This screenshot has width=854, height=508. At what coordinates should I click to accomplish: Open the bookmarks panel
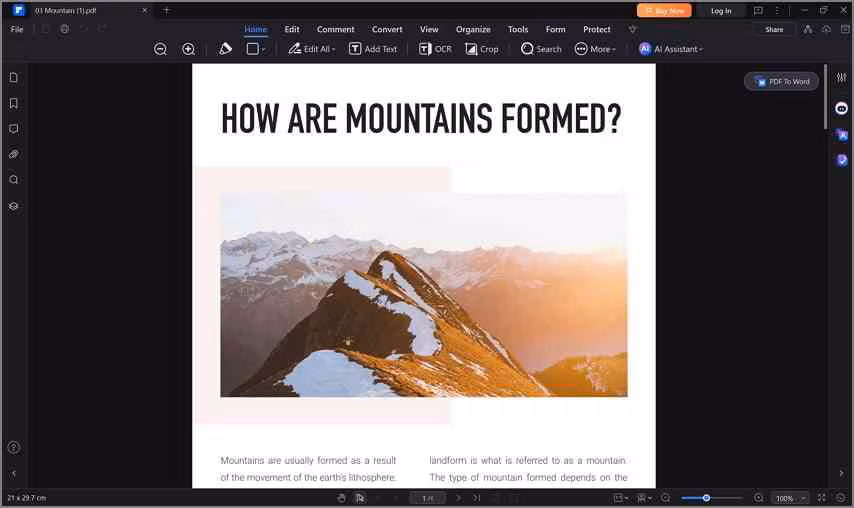coord(14,103)
